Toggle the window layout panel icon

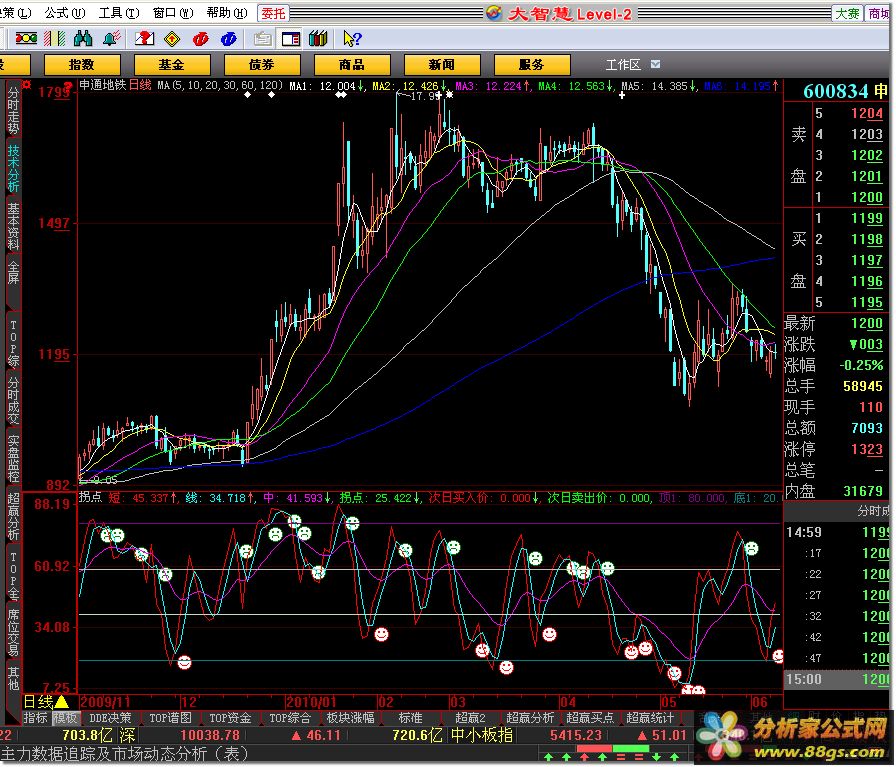290,38
